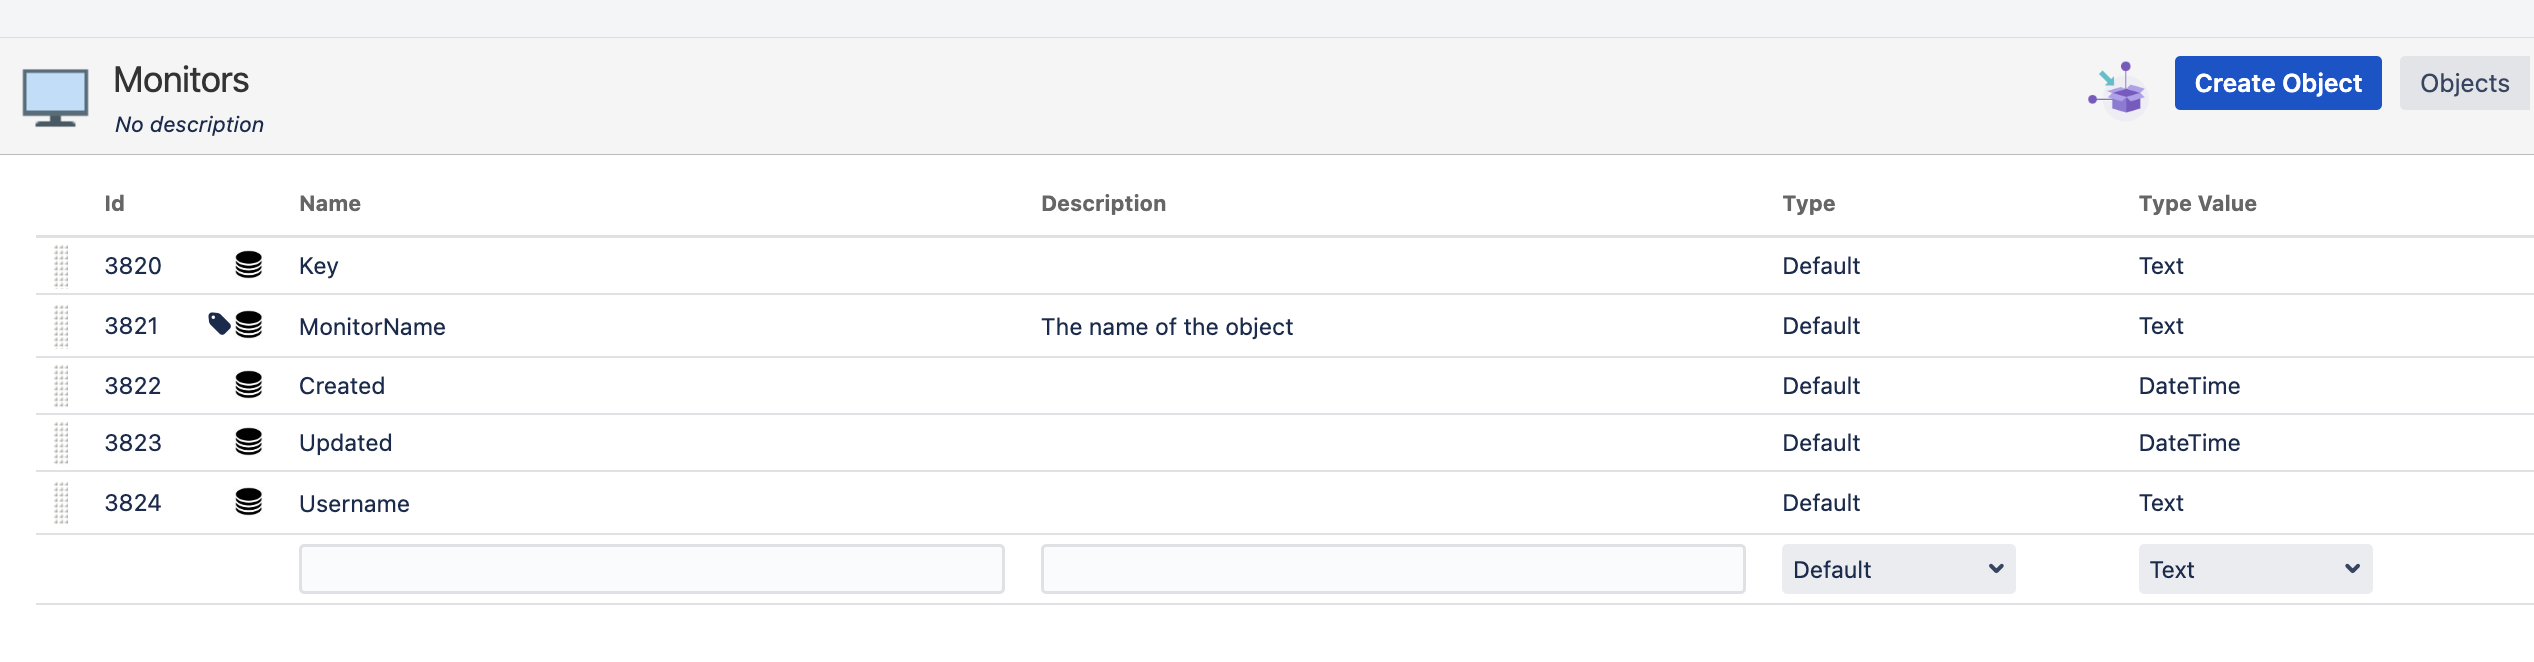Click the object graph box icon

coord(2118,90)
